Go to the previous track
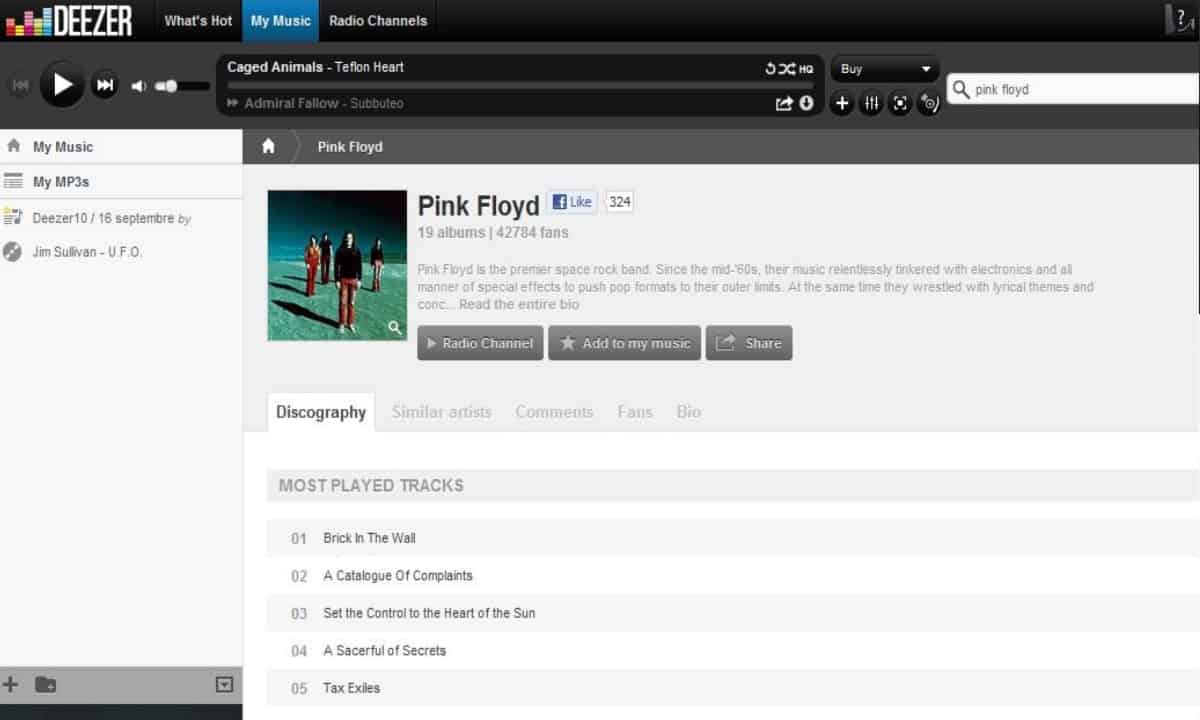 [x=20, y=86]
